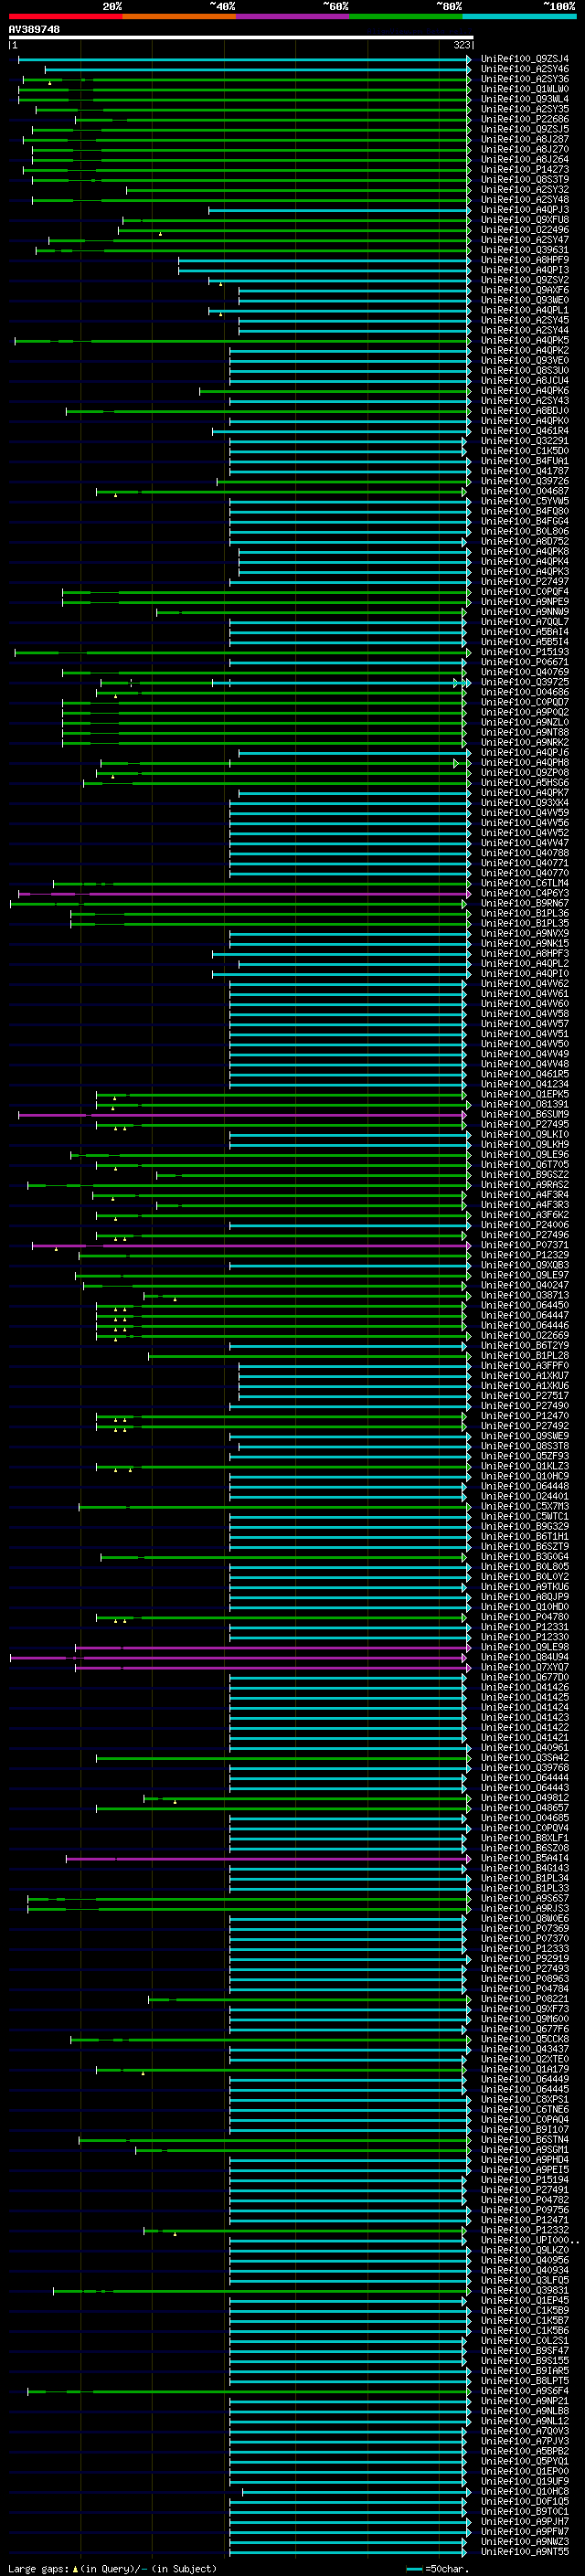Click UniRef100_P15194 label
Screen dimensions: 585x2576
[524, 2179]
